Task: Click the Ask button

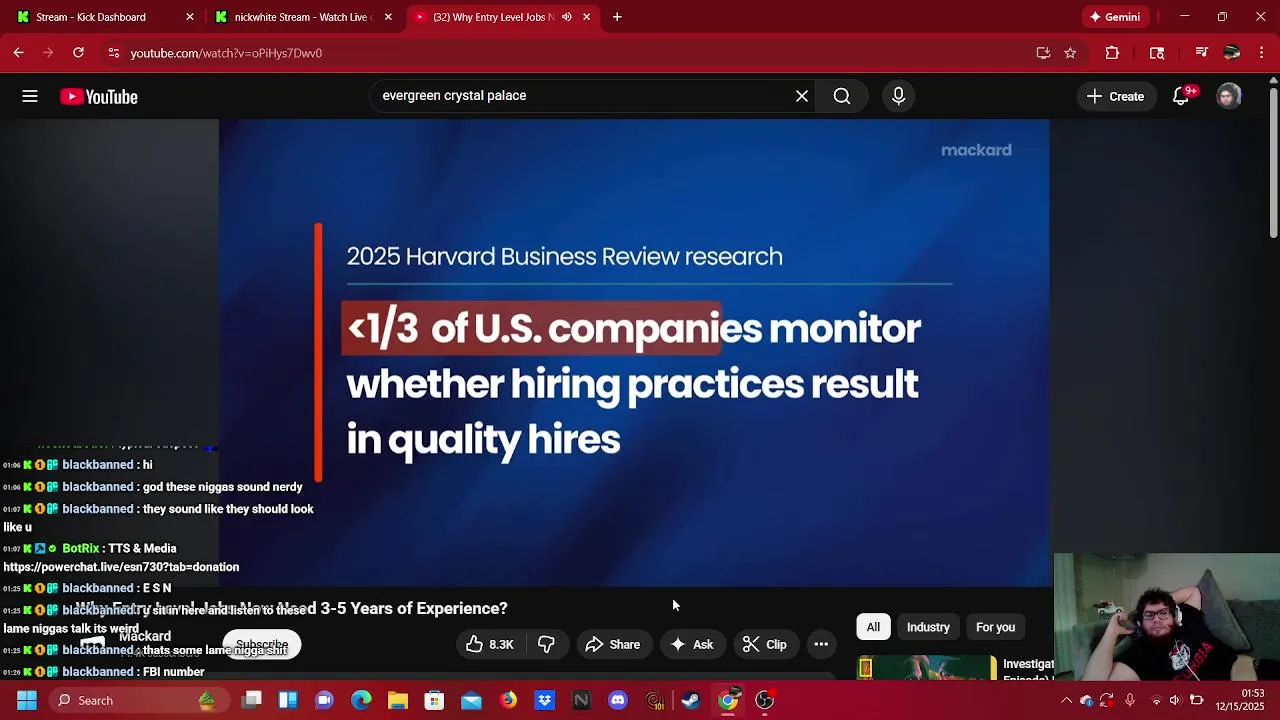Action: point(691,645)
